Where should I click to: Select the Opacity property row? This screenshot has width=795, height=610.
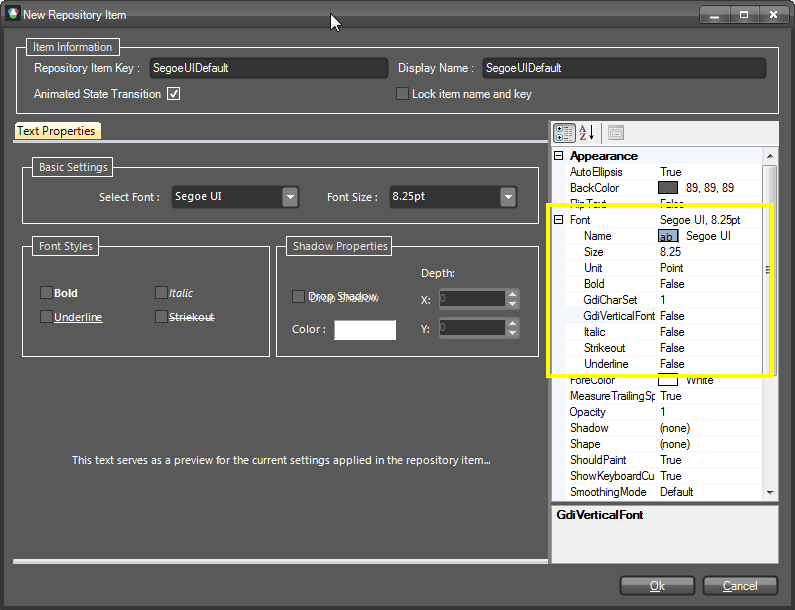pyautogui.click(x=663, y=412)
